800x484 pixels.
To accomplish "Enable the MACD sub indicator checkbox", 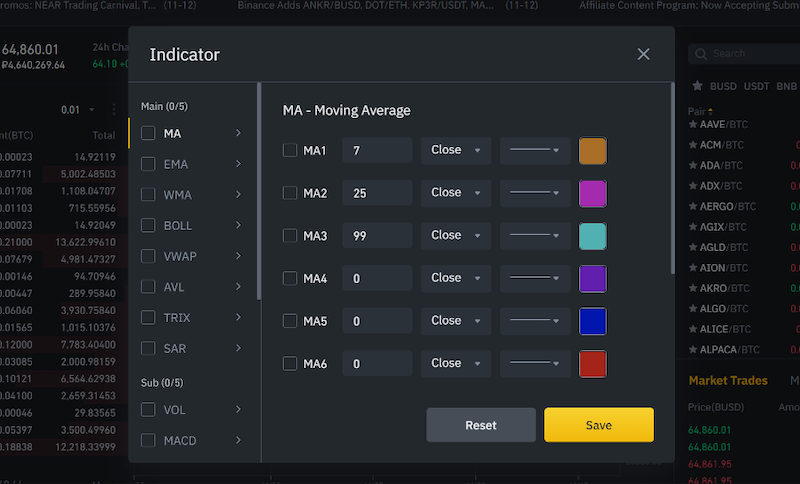I will click(x=148, y=440).
